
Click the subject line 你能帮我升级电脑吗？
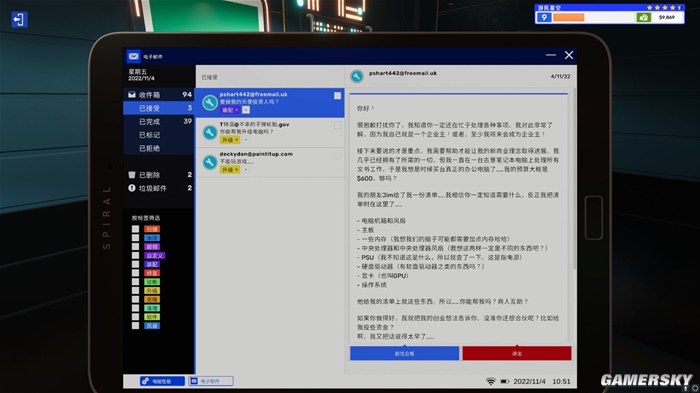(x=246, y=132)
